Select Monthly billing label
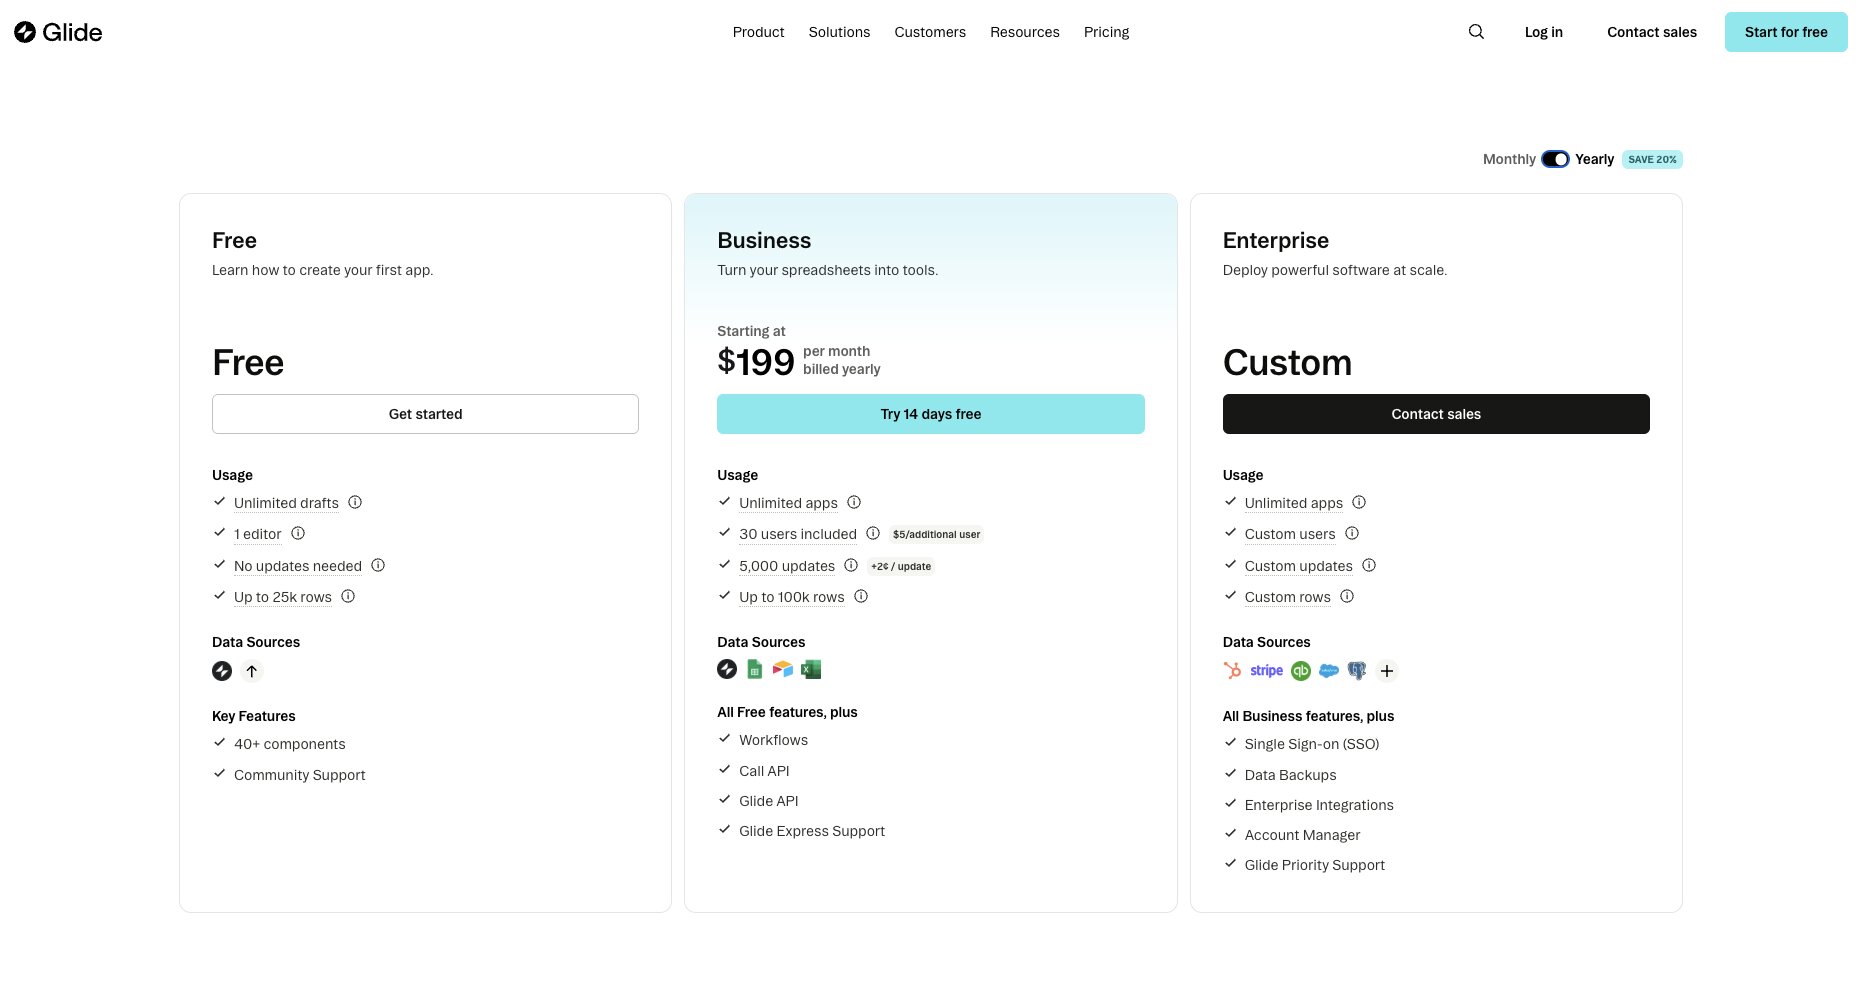Image resolution: width=1860 pixels, height=1006 pixels. tap(1509, 159)
